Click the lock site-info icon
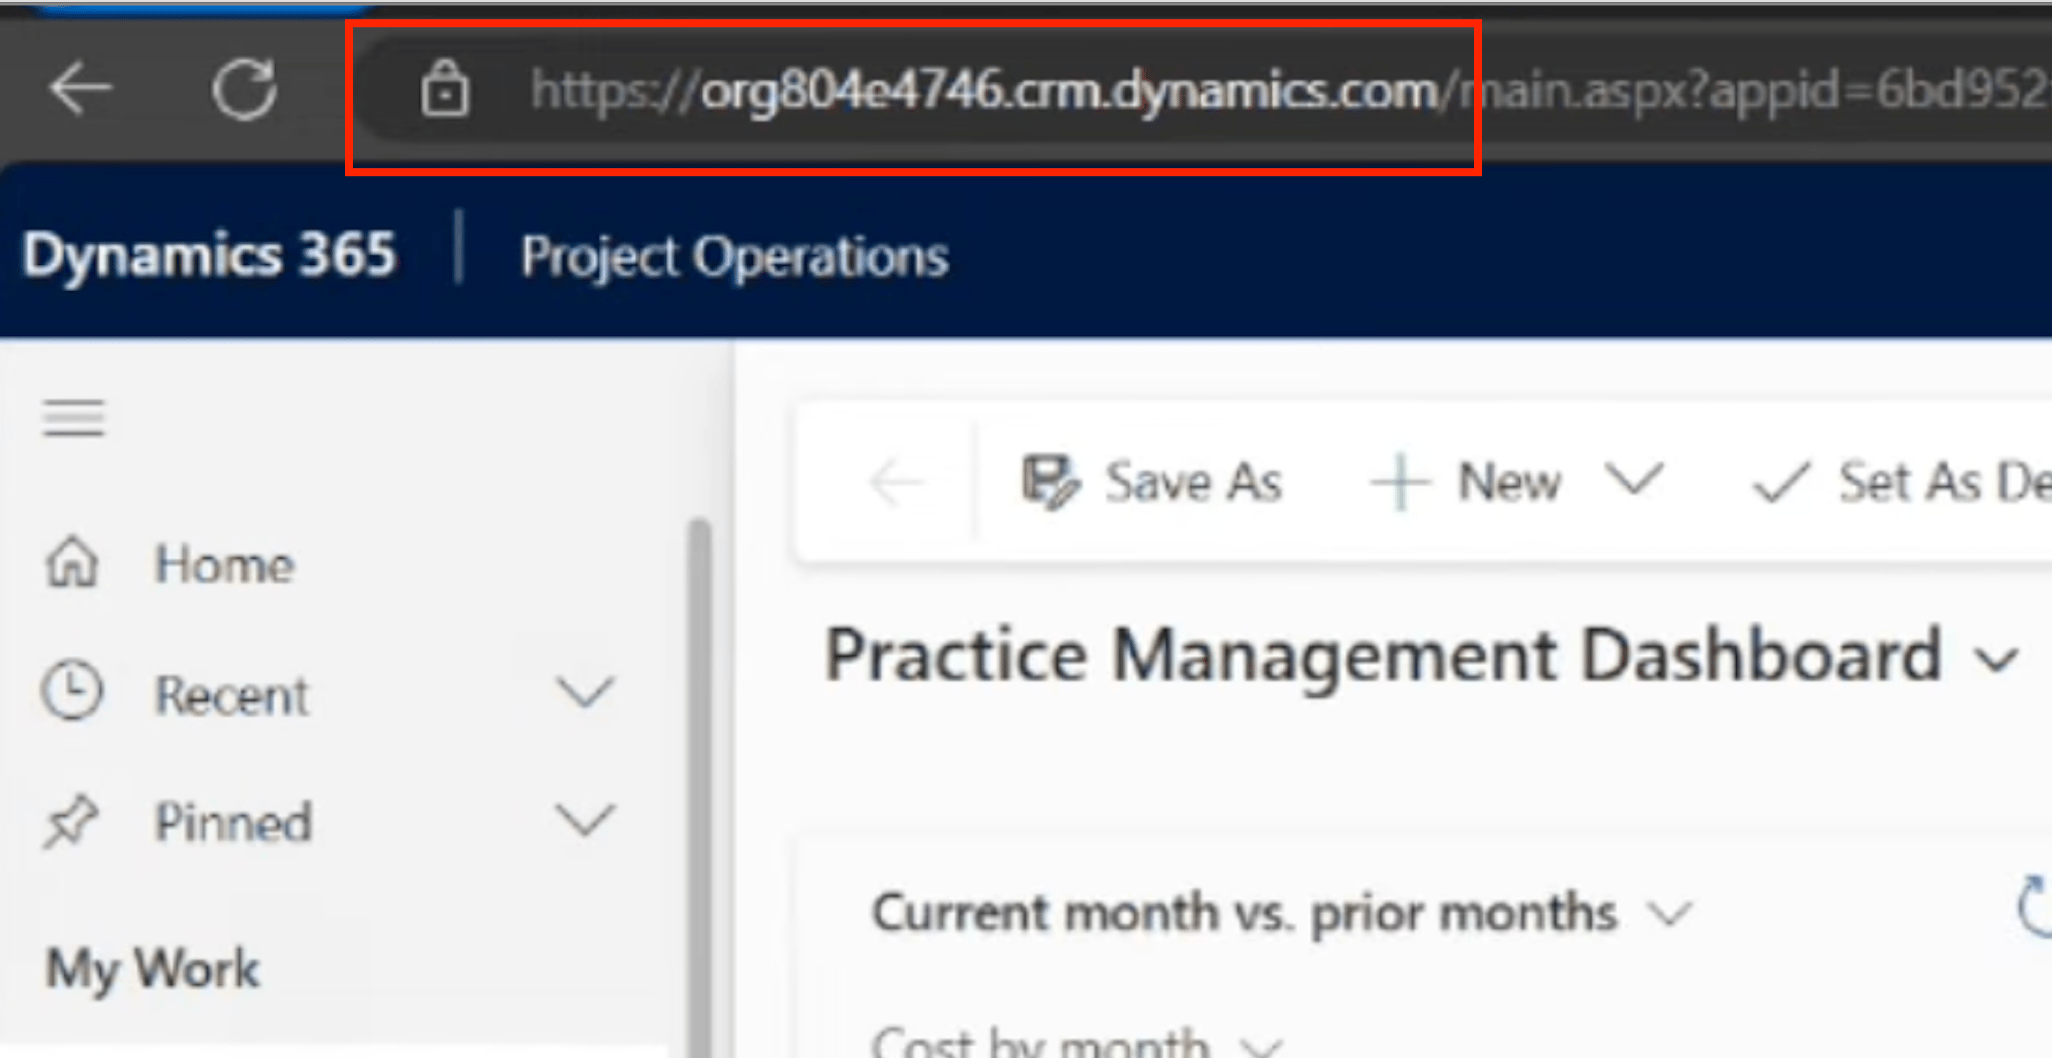2052x1058 pixels. pyautogui.click(x=444, y=89)
